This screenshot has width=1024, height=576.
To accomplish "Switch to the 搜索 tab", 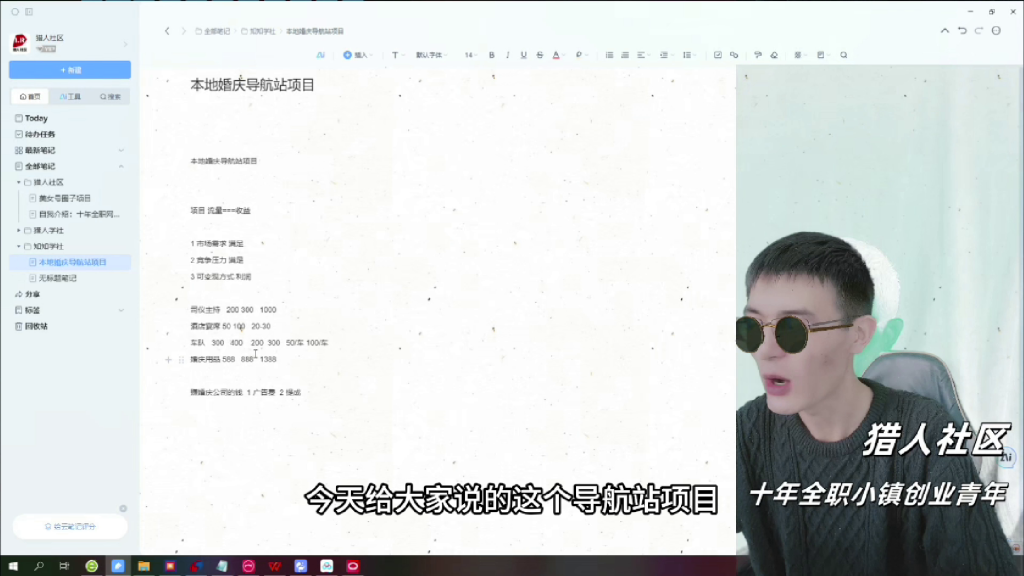I will click(x=110, y=97).
